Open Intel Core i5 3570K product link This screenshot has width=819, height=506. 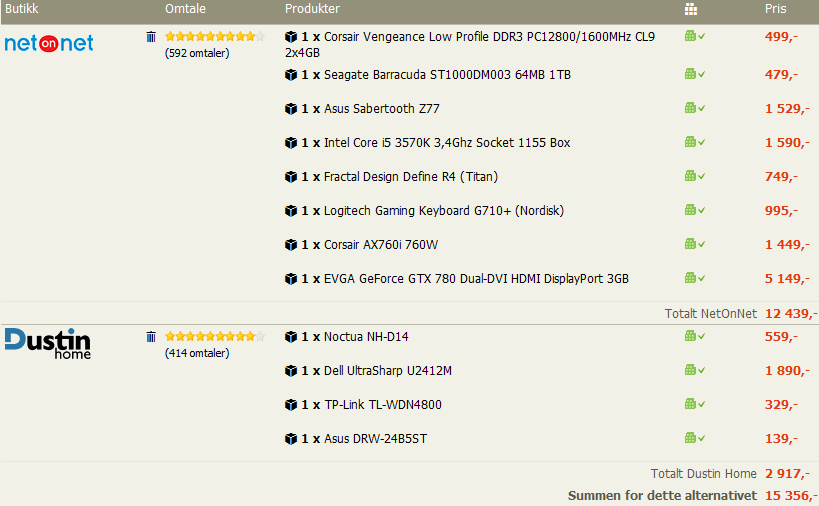point(447,143)
